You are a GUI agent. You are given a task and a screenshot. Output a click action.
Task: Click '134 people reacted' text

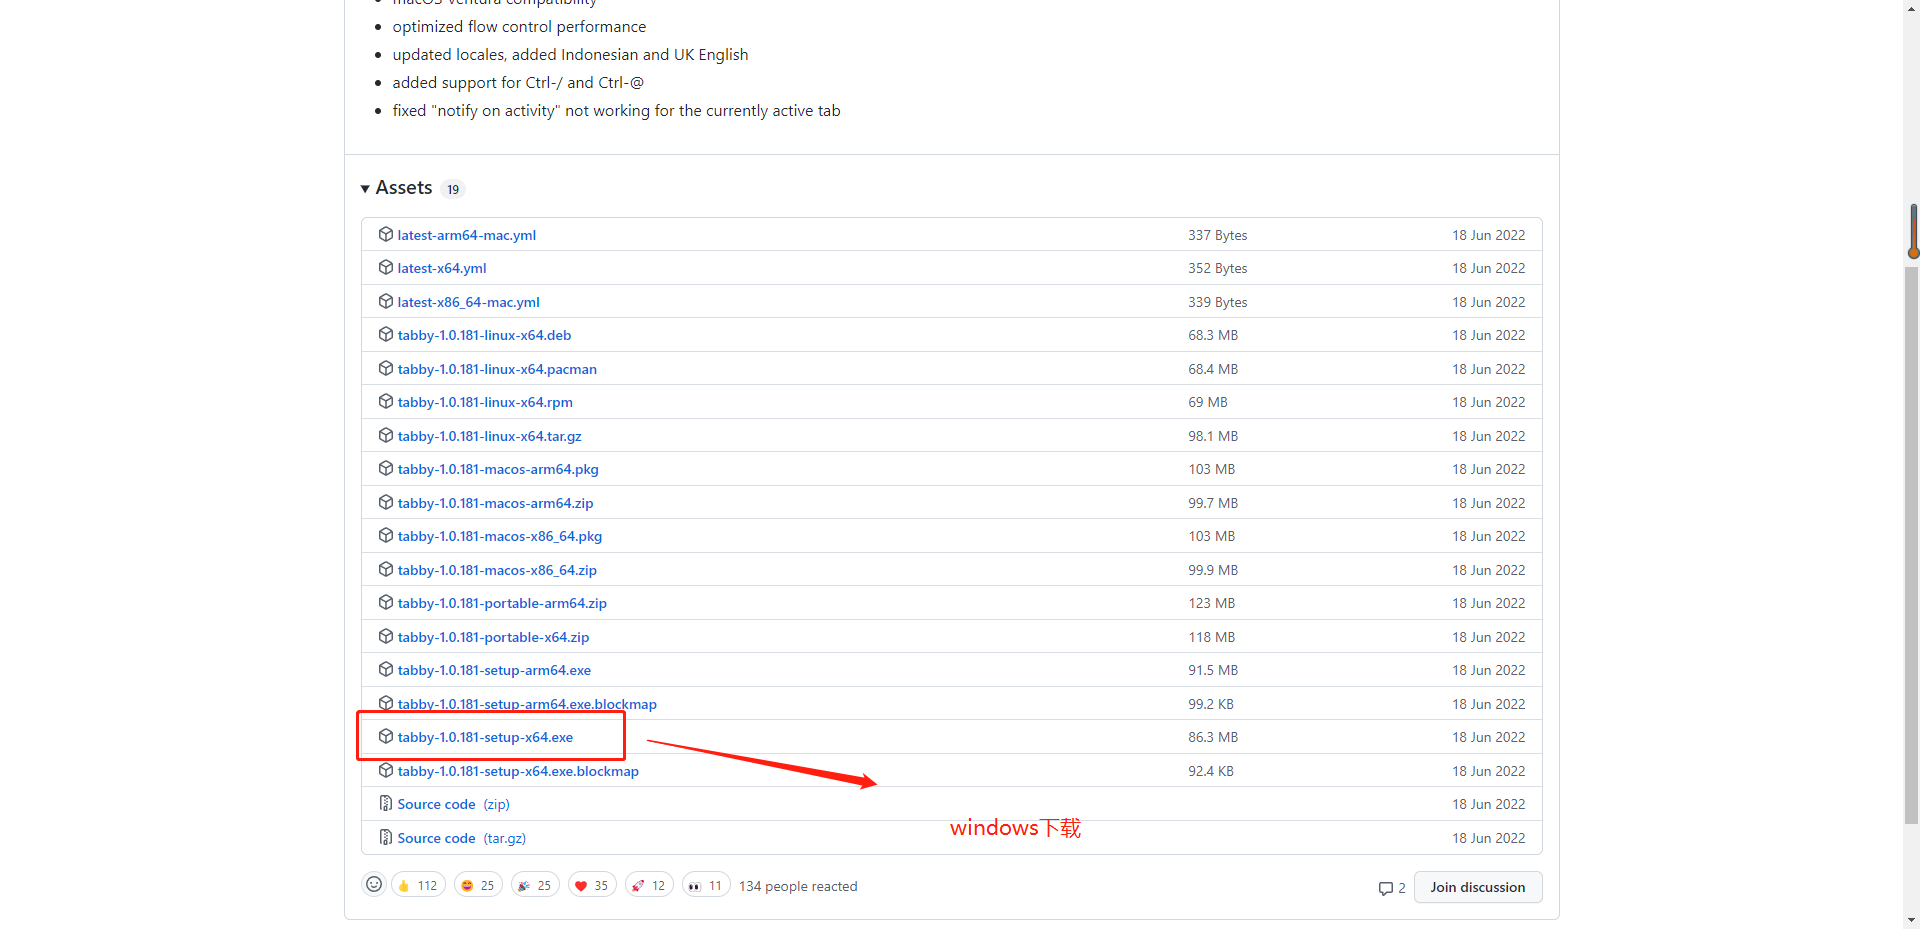[798, 886]
